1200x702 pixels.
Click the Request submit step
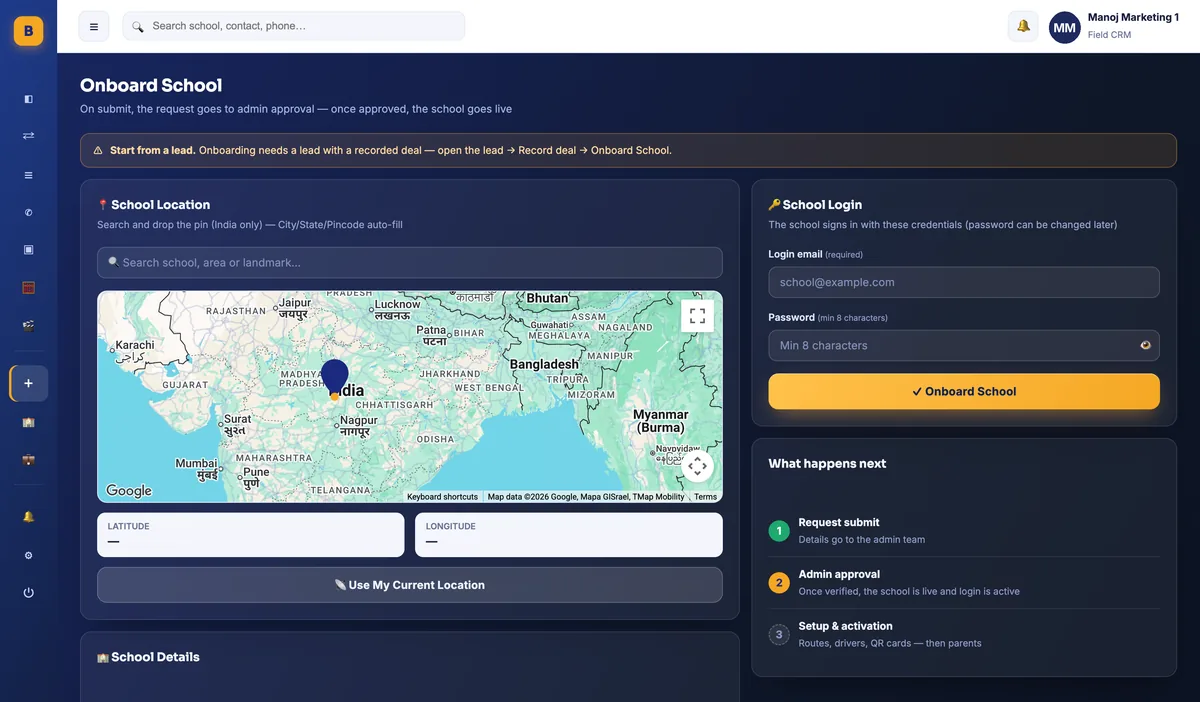(964, 530)
